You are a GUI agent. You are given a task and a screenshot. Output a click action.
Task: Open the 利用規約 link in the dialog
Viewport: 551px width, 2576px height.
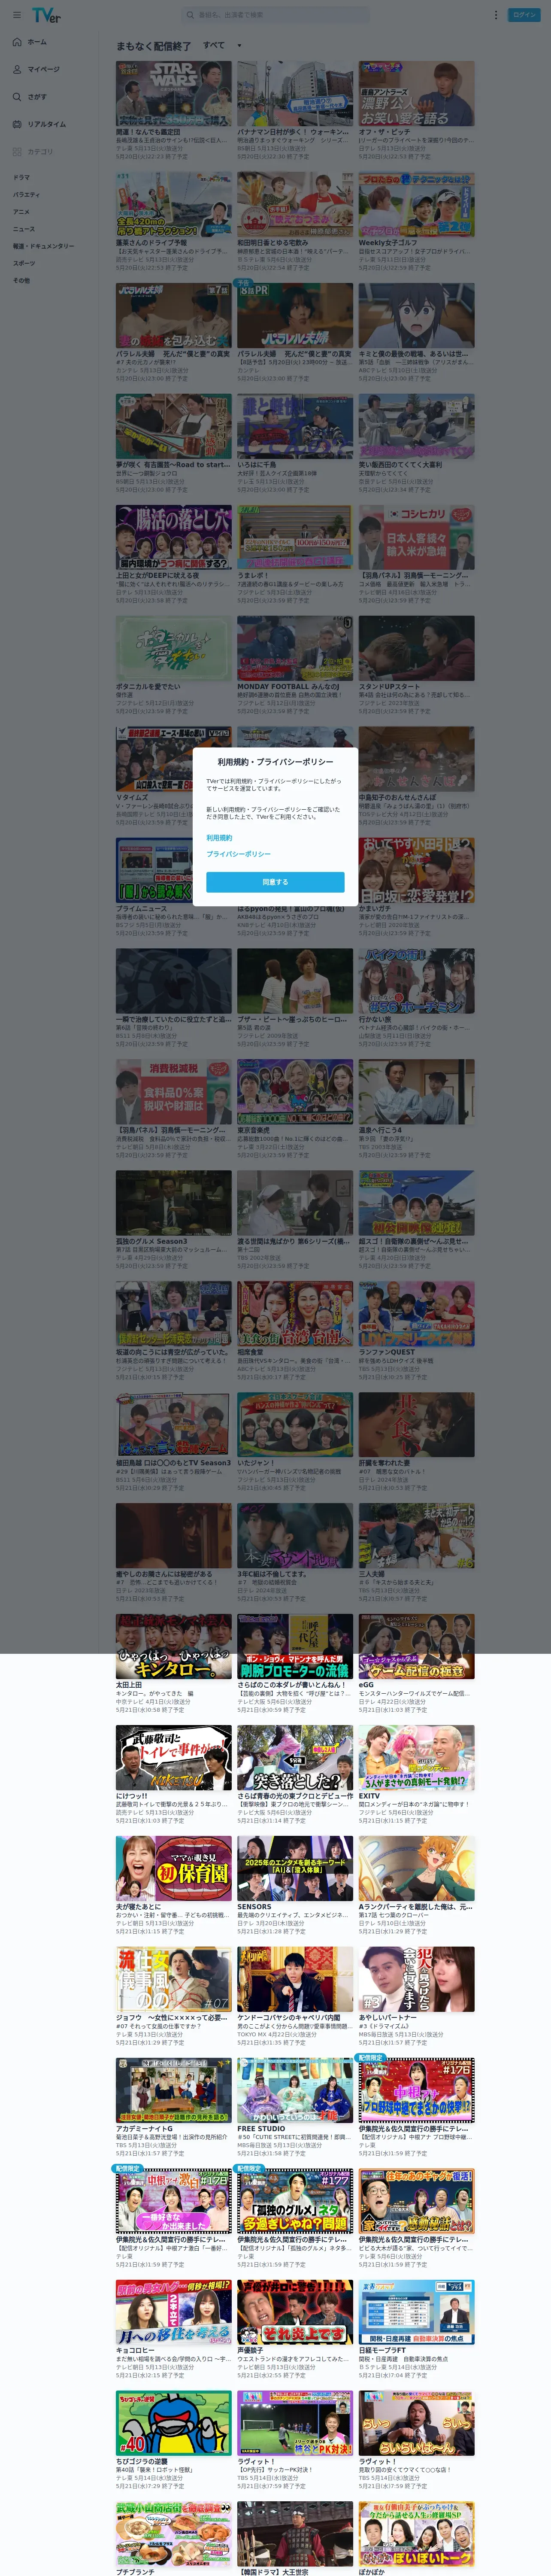(219, 838)
